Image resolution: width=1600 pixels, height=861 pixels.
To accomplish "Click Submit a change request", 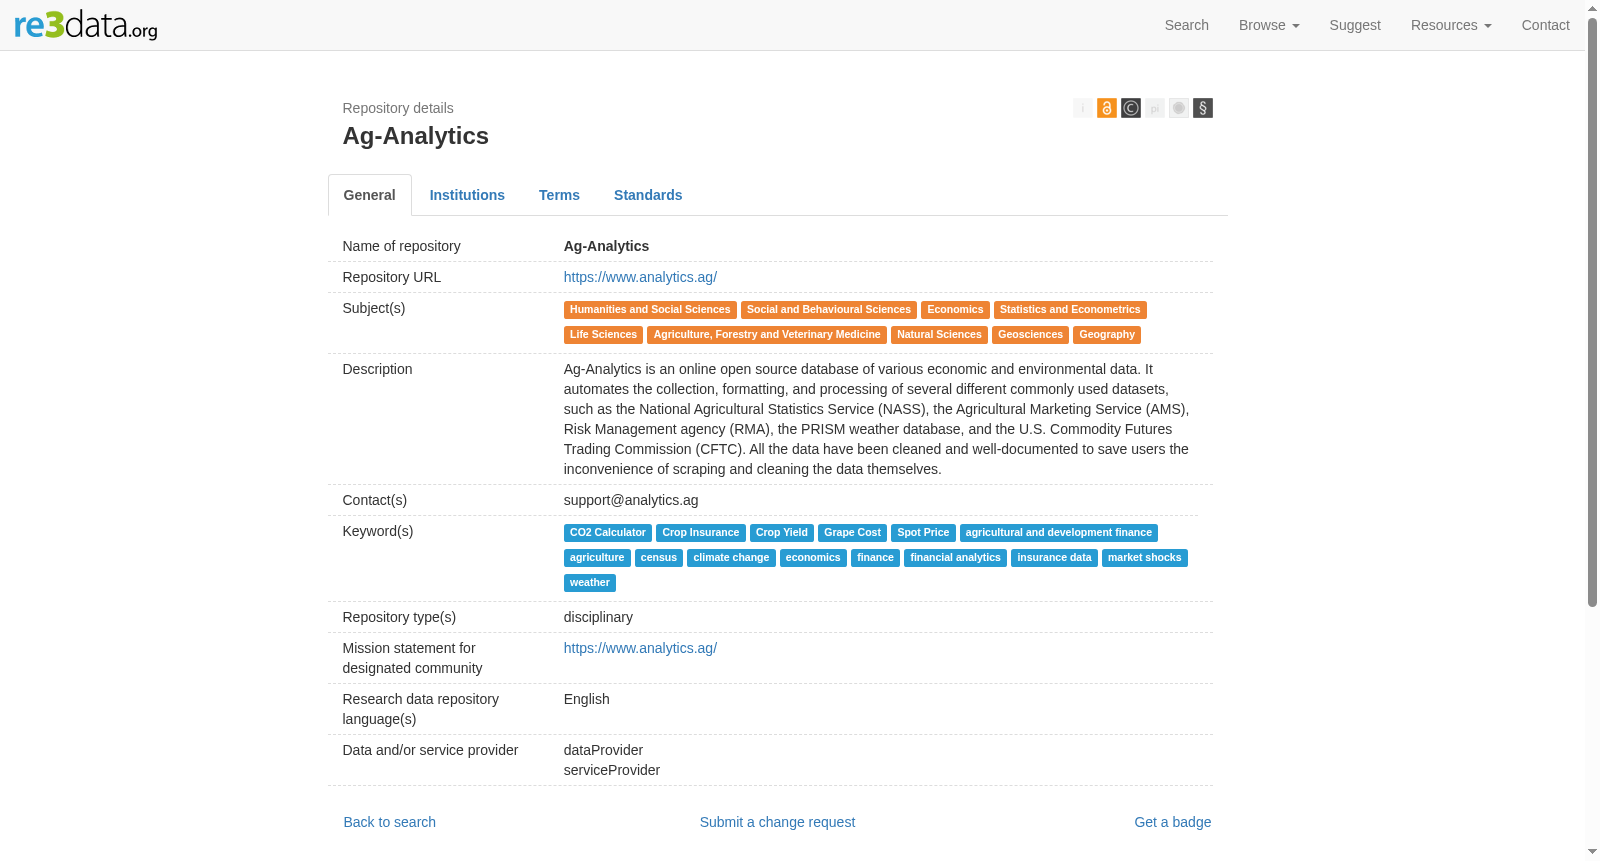I will click(x=777, y=822).
